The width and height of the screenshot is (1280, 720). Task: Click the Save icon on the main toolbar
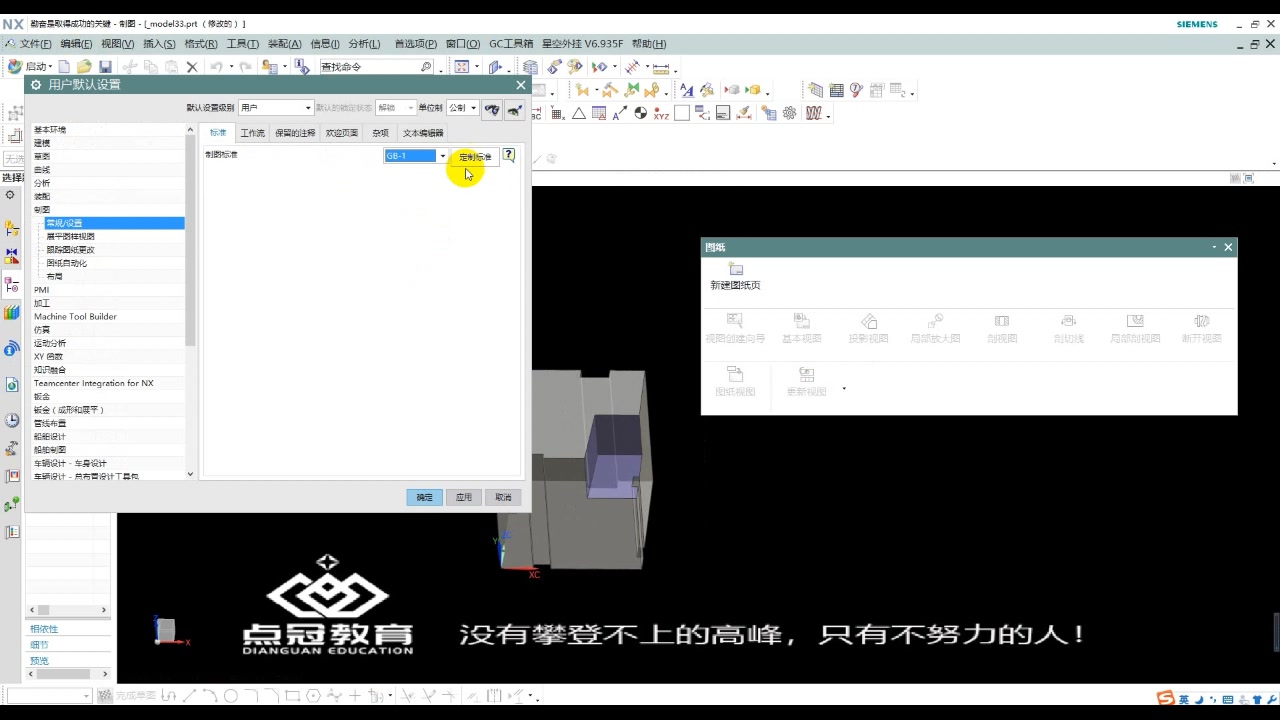pos(104,66)
